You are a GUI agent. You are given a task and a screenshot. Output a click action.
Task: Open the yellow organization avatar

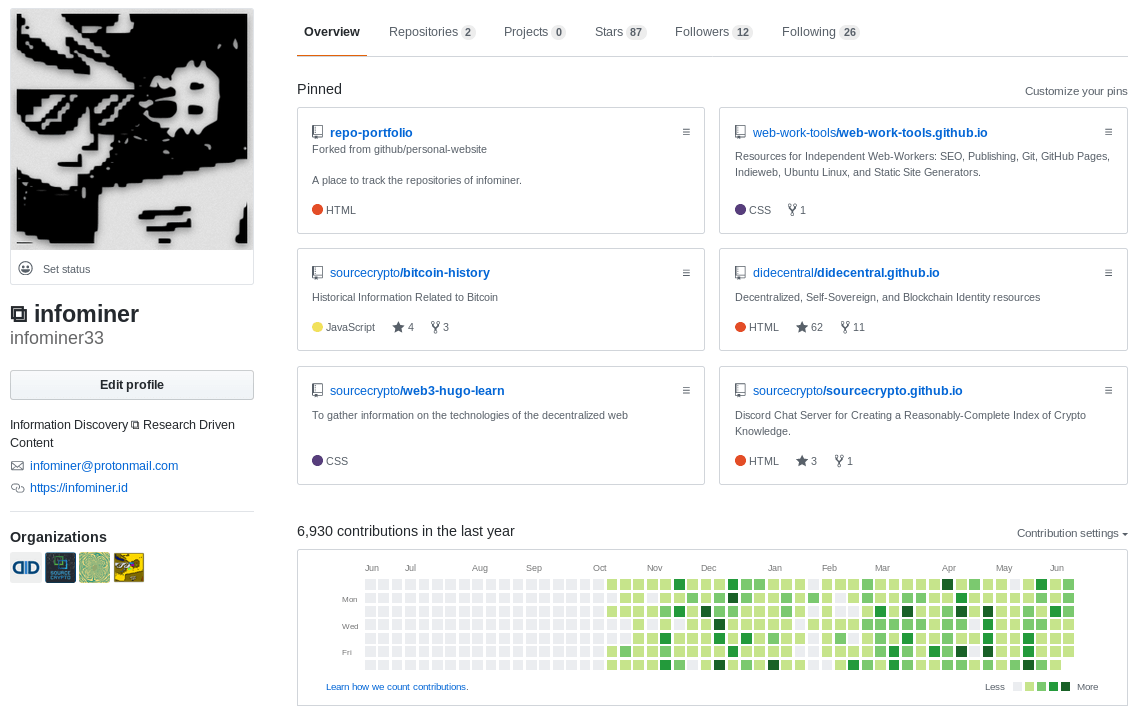(129, 568)
